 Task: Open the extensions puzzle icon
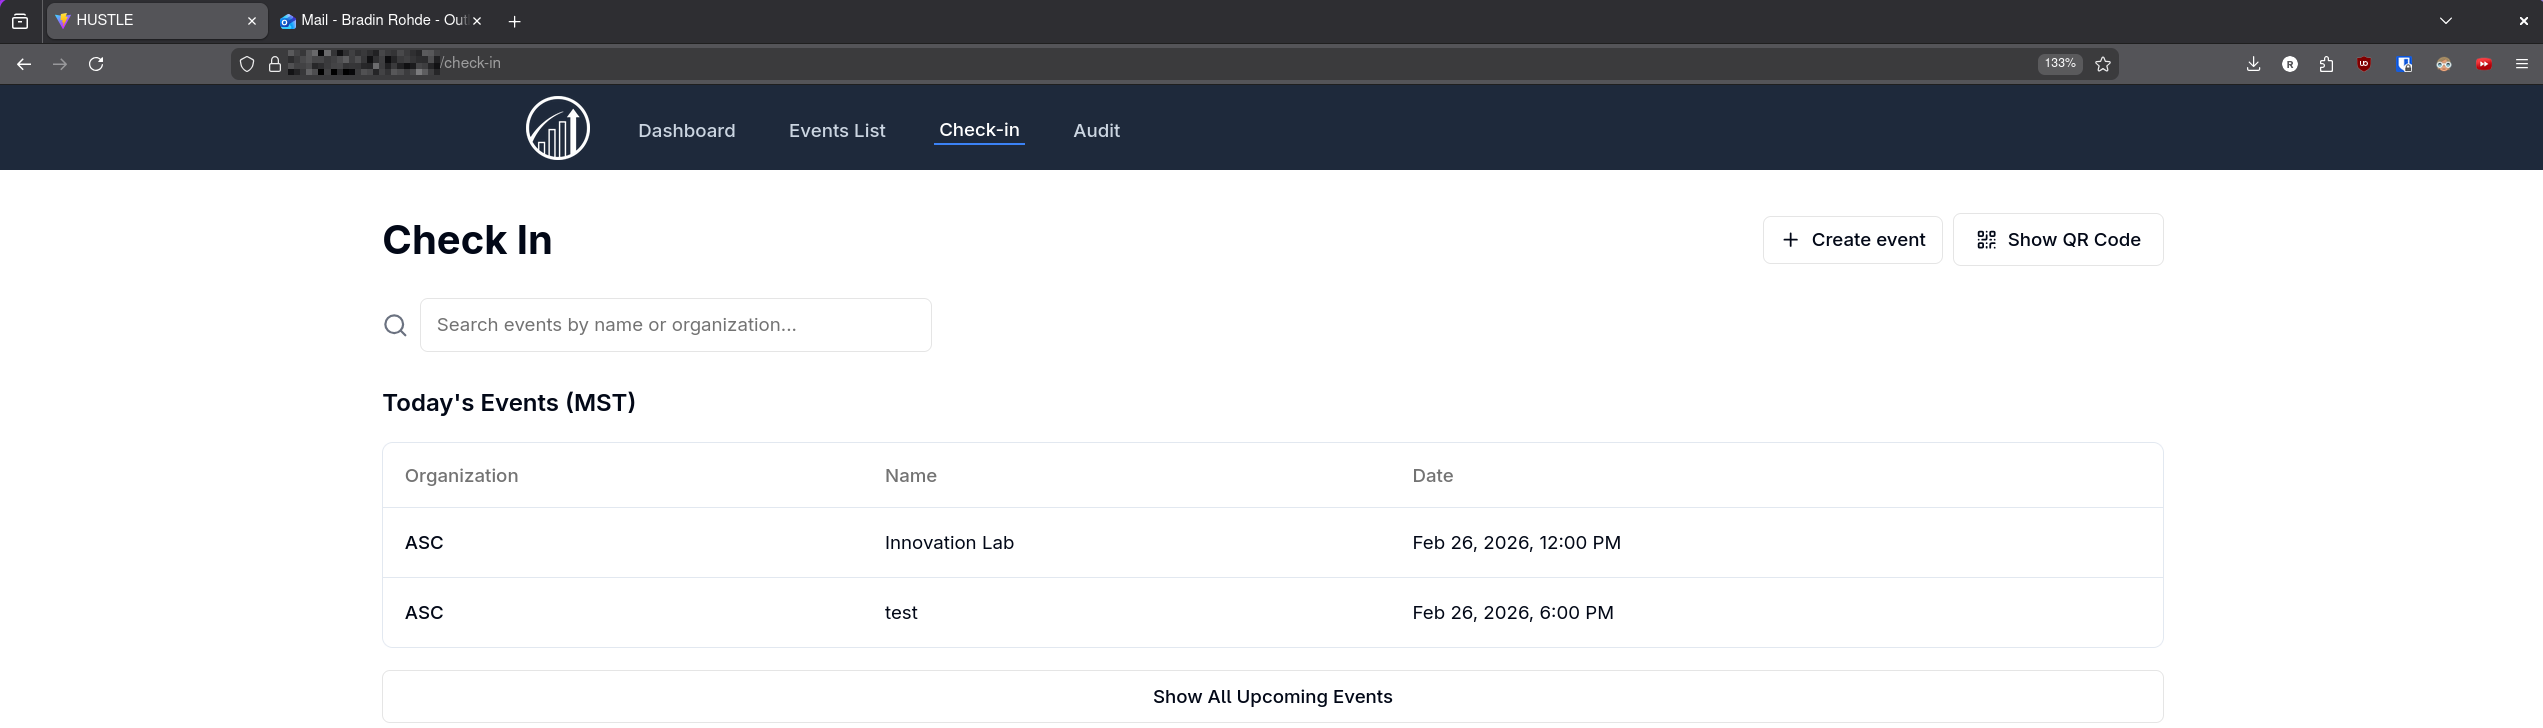(x=2326, y=64)
